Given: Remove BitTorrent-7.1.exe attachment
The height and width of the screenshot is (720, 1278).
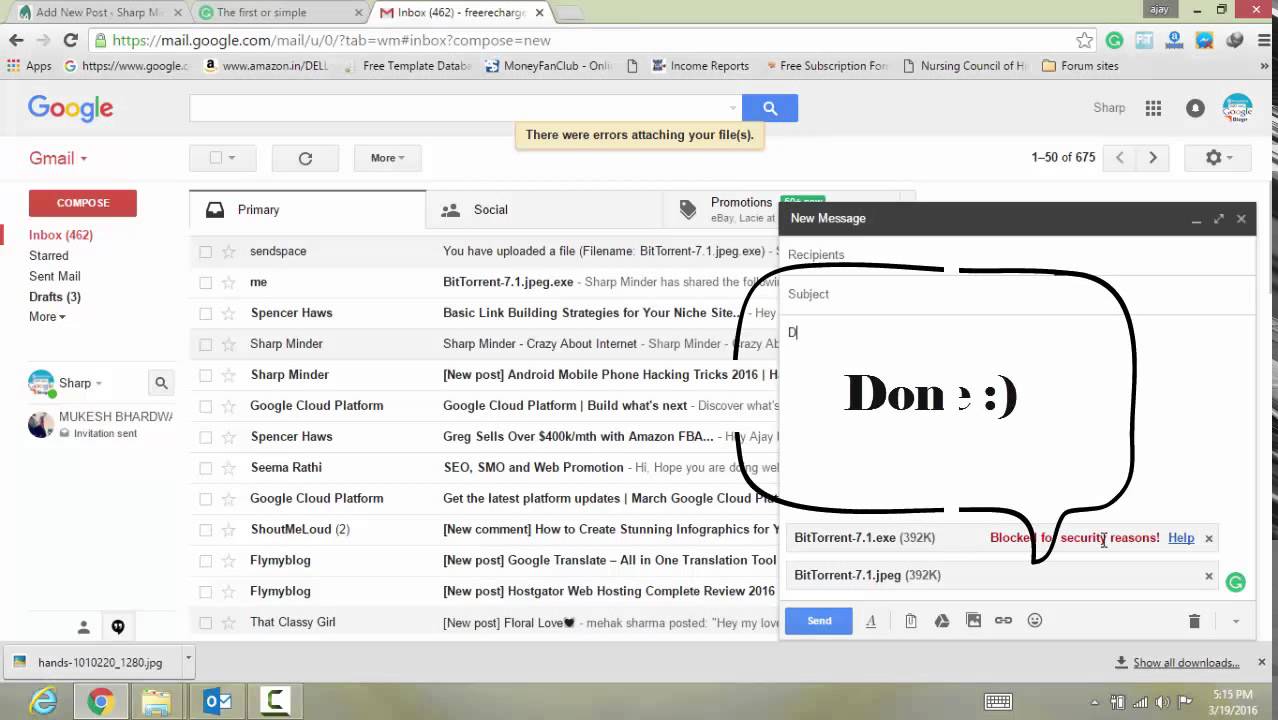Looking at the screenshot, I should [1208, 538].
